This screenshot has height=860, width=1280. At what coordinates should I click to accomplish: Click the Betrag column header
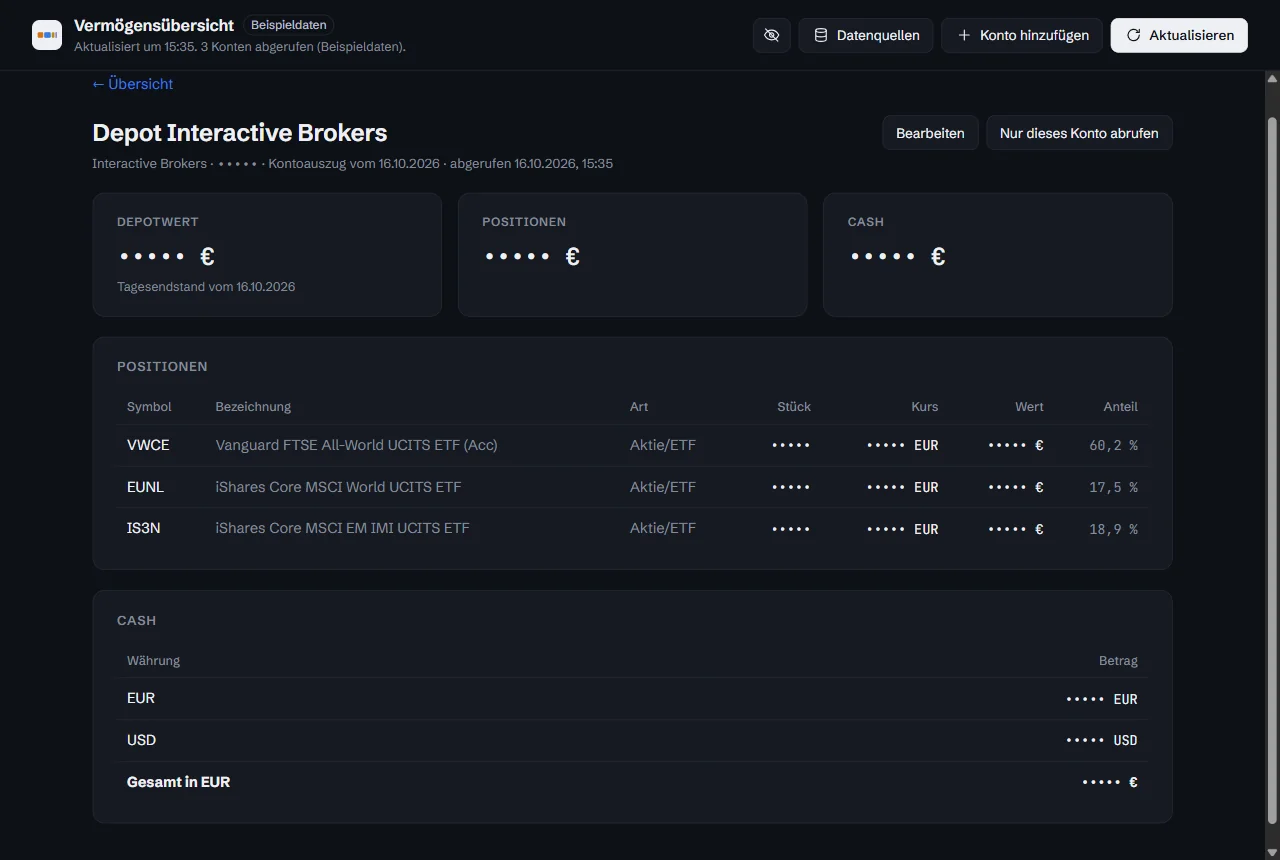click(1118, 661)
